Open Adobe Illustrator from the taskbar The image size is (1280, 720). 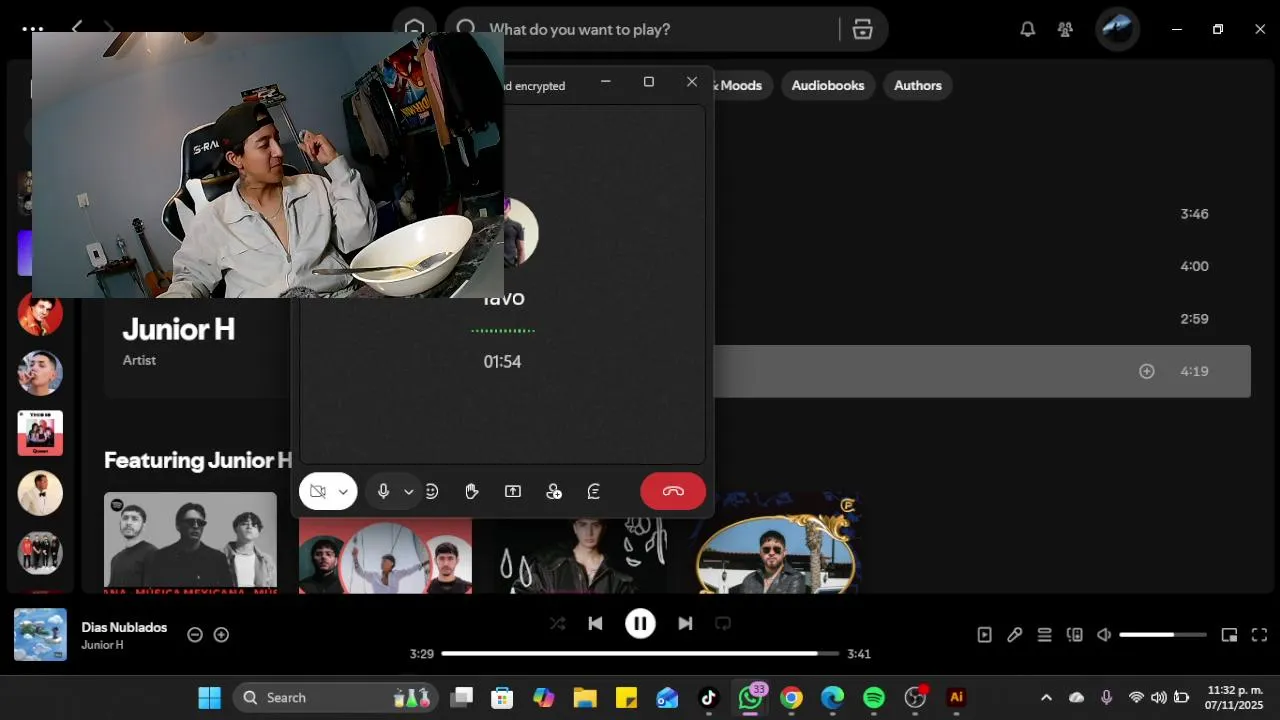(956, 697)
